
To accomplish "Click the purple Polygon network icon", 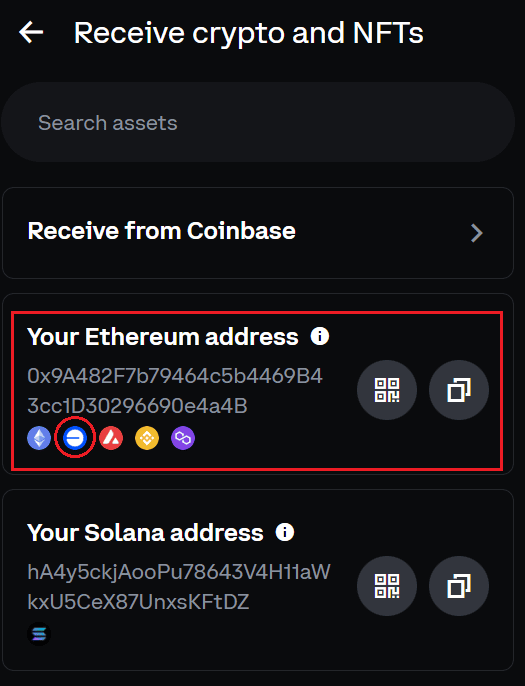I will point(182,438).
